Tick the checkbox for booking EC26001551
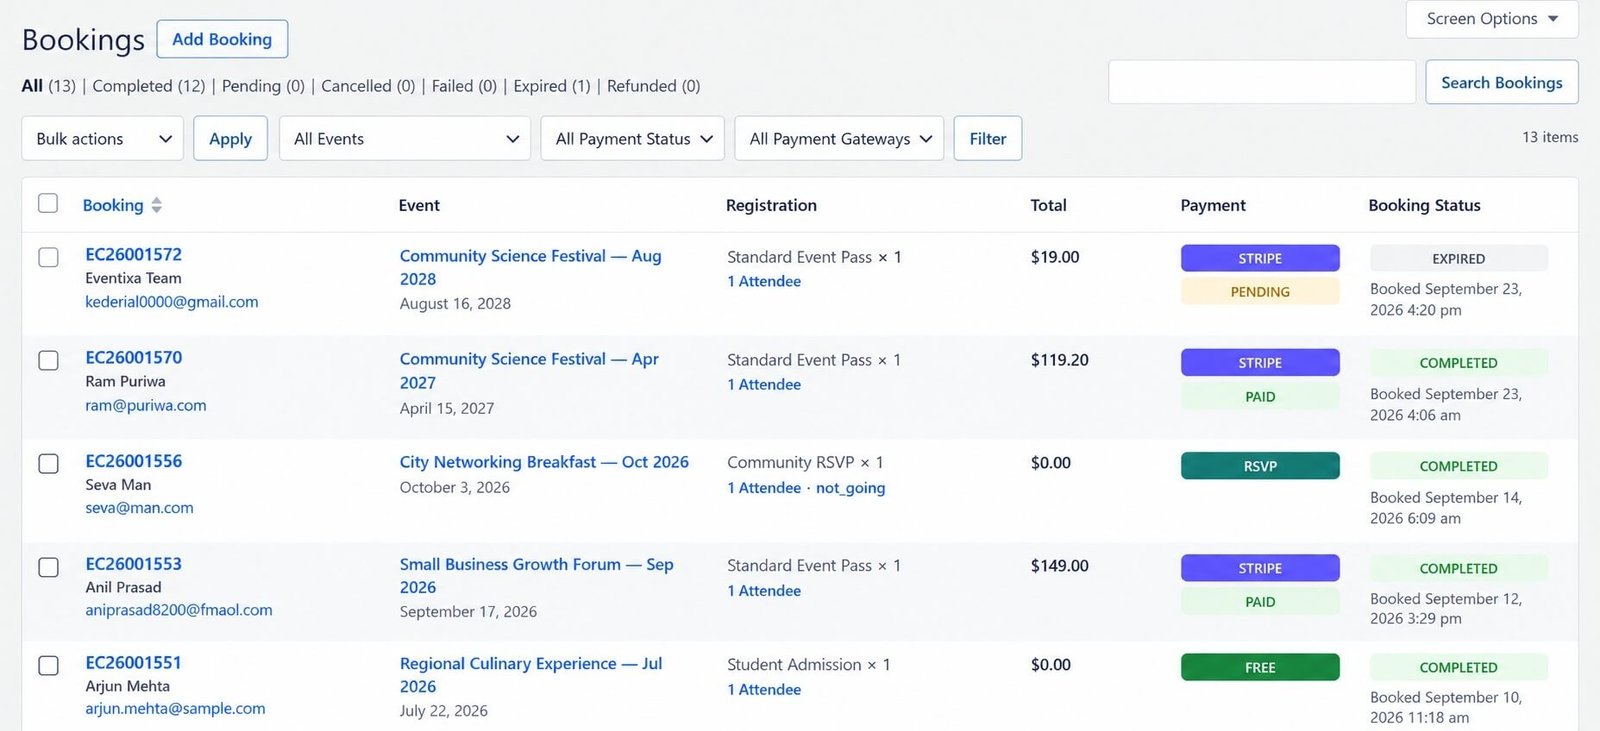The width and height of the screenshot is (1600, 731). [x=48, y=666]
